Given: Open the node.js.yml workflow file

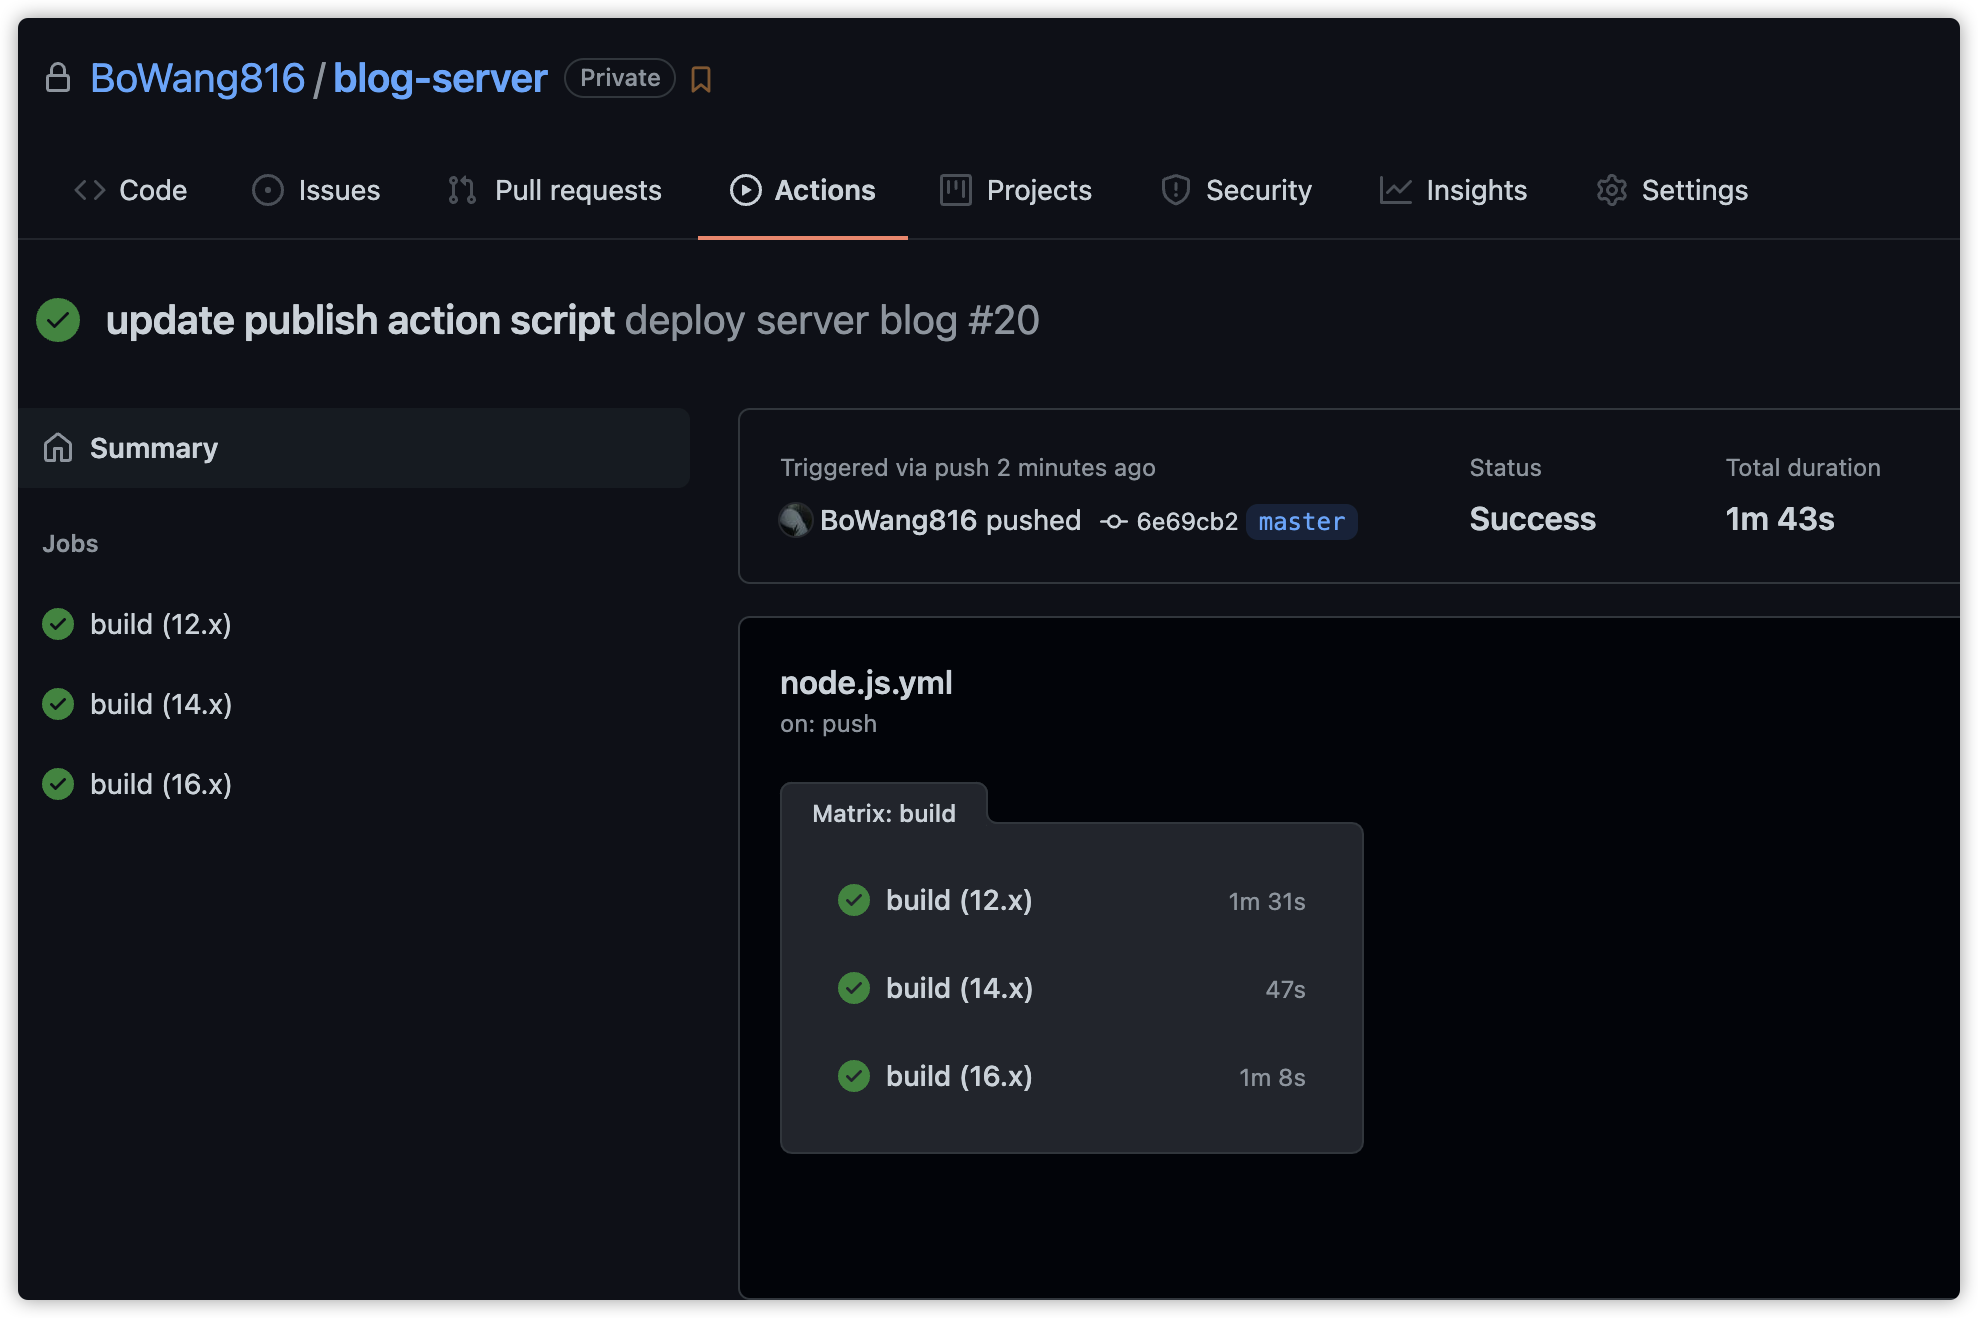Looking at the screenshot, I should tap(866, 682).
